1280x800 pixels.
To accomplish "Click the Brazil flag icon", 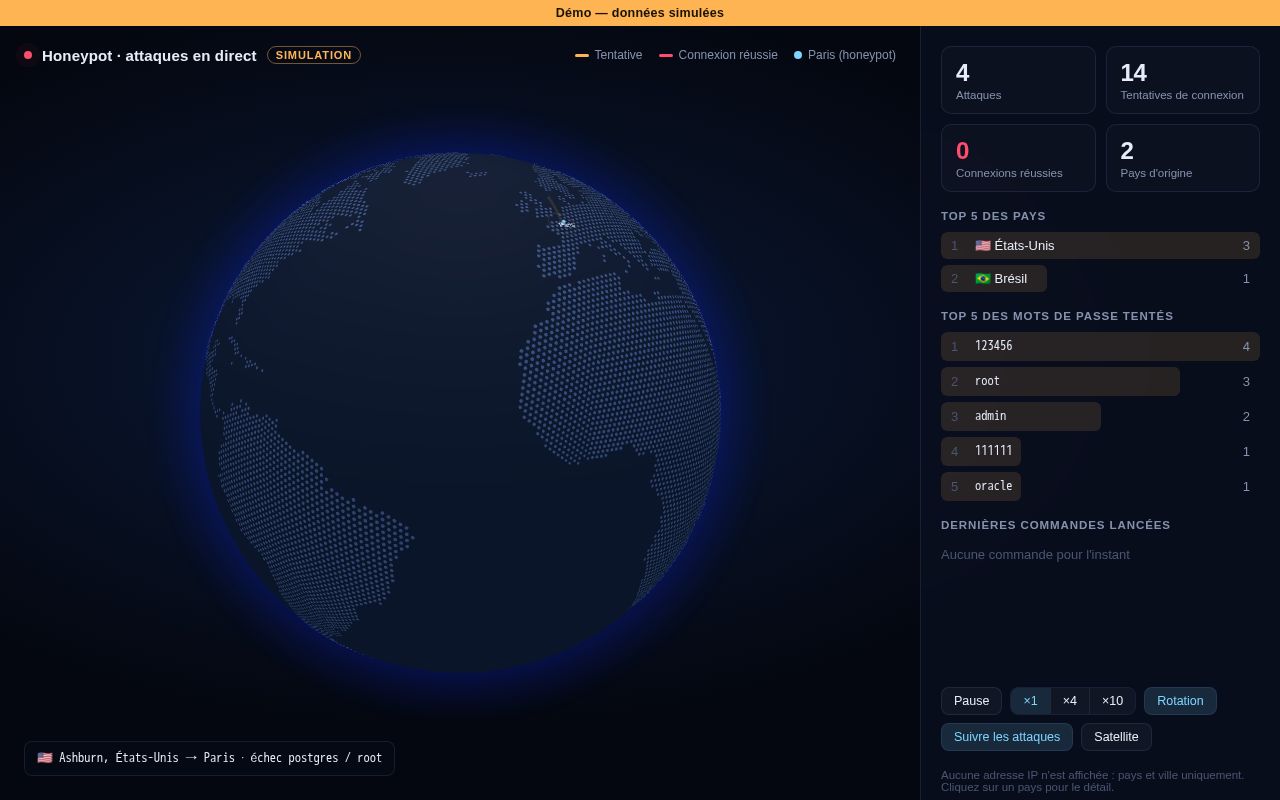I will pyautogui.click(x=983, y=279).
